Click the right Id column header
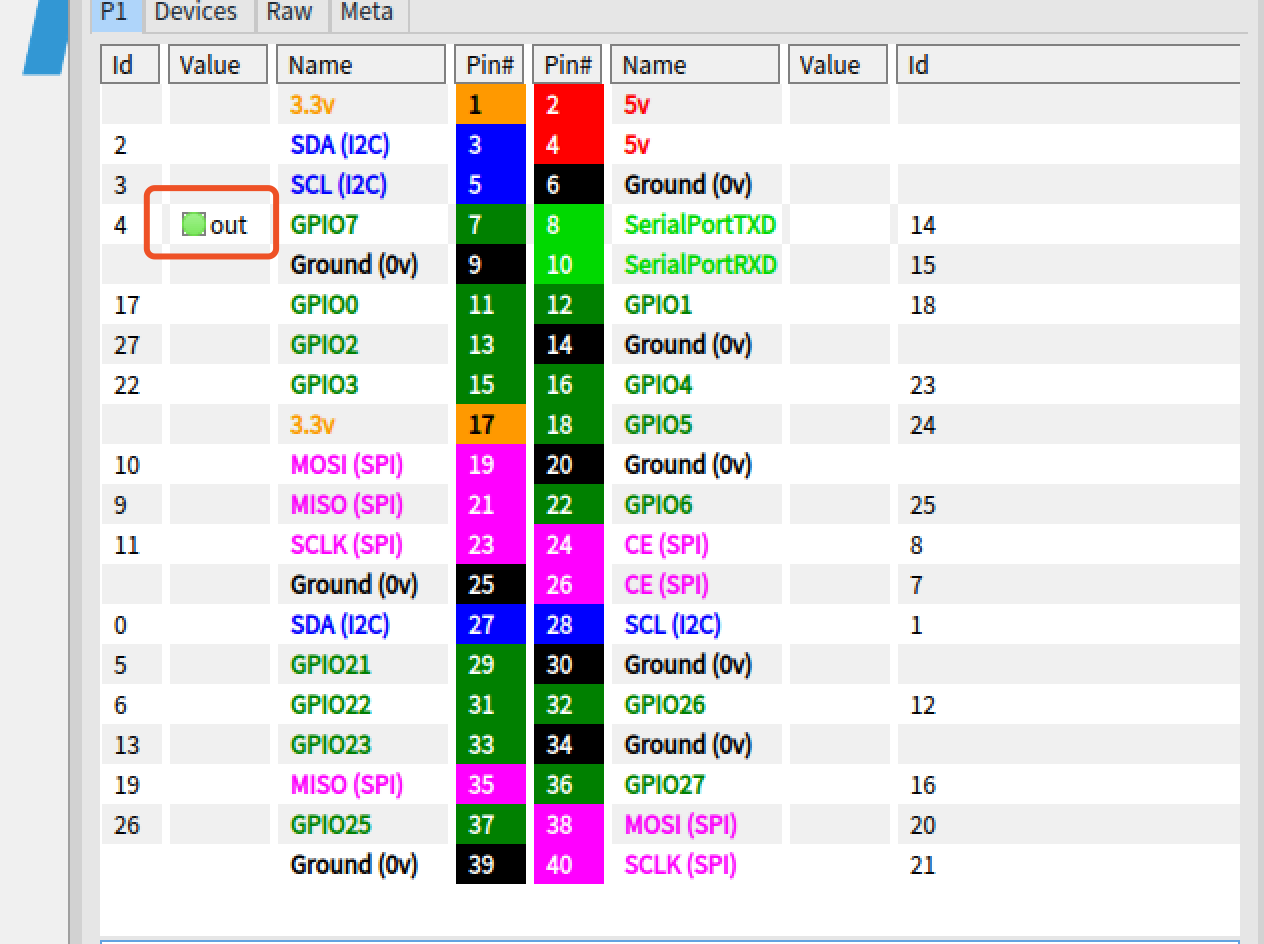 click(1069, 65)
